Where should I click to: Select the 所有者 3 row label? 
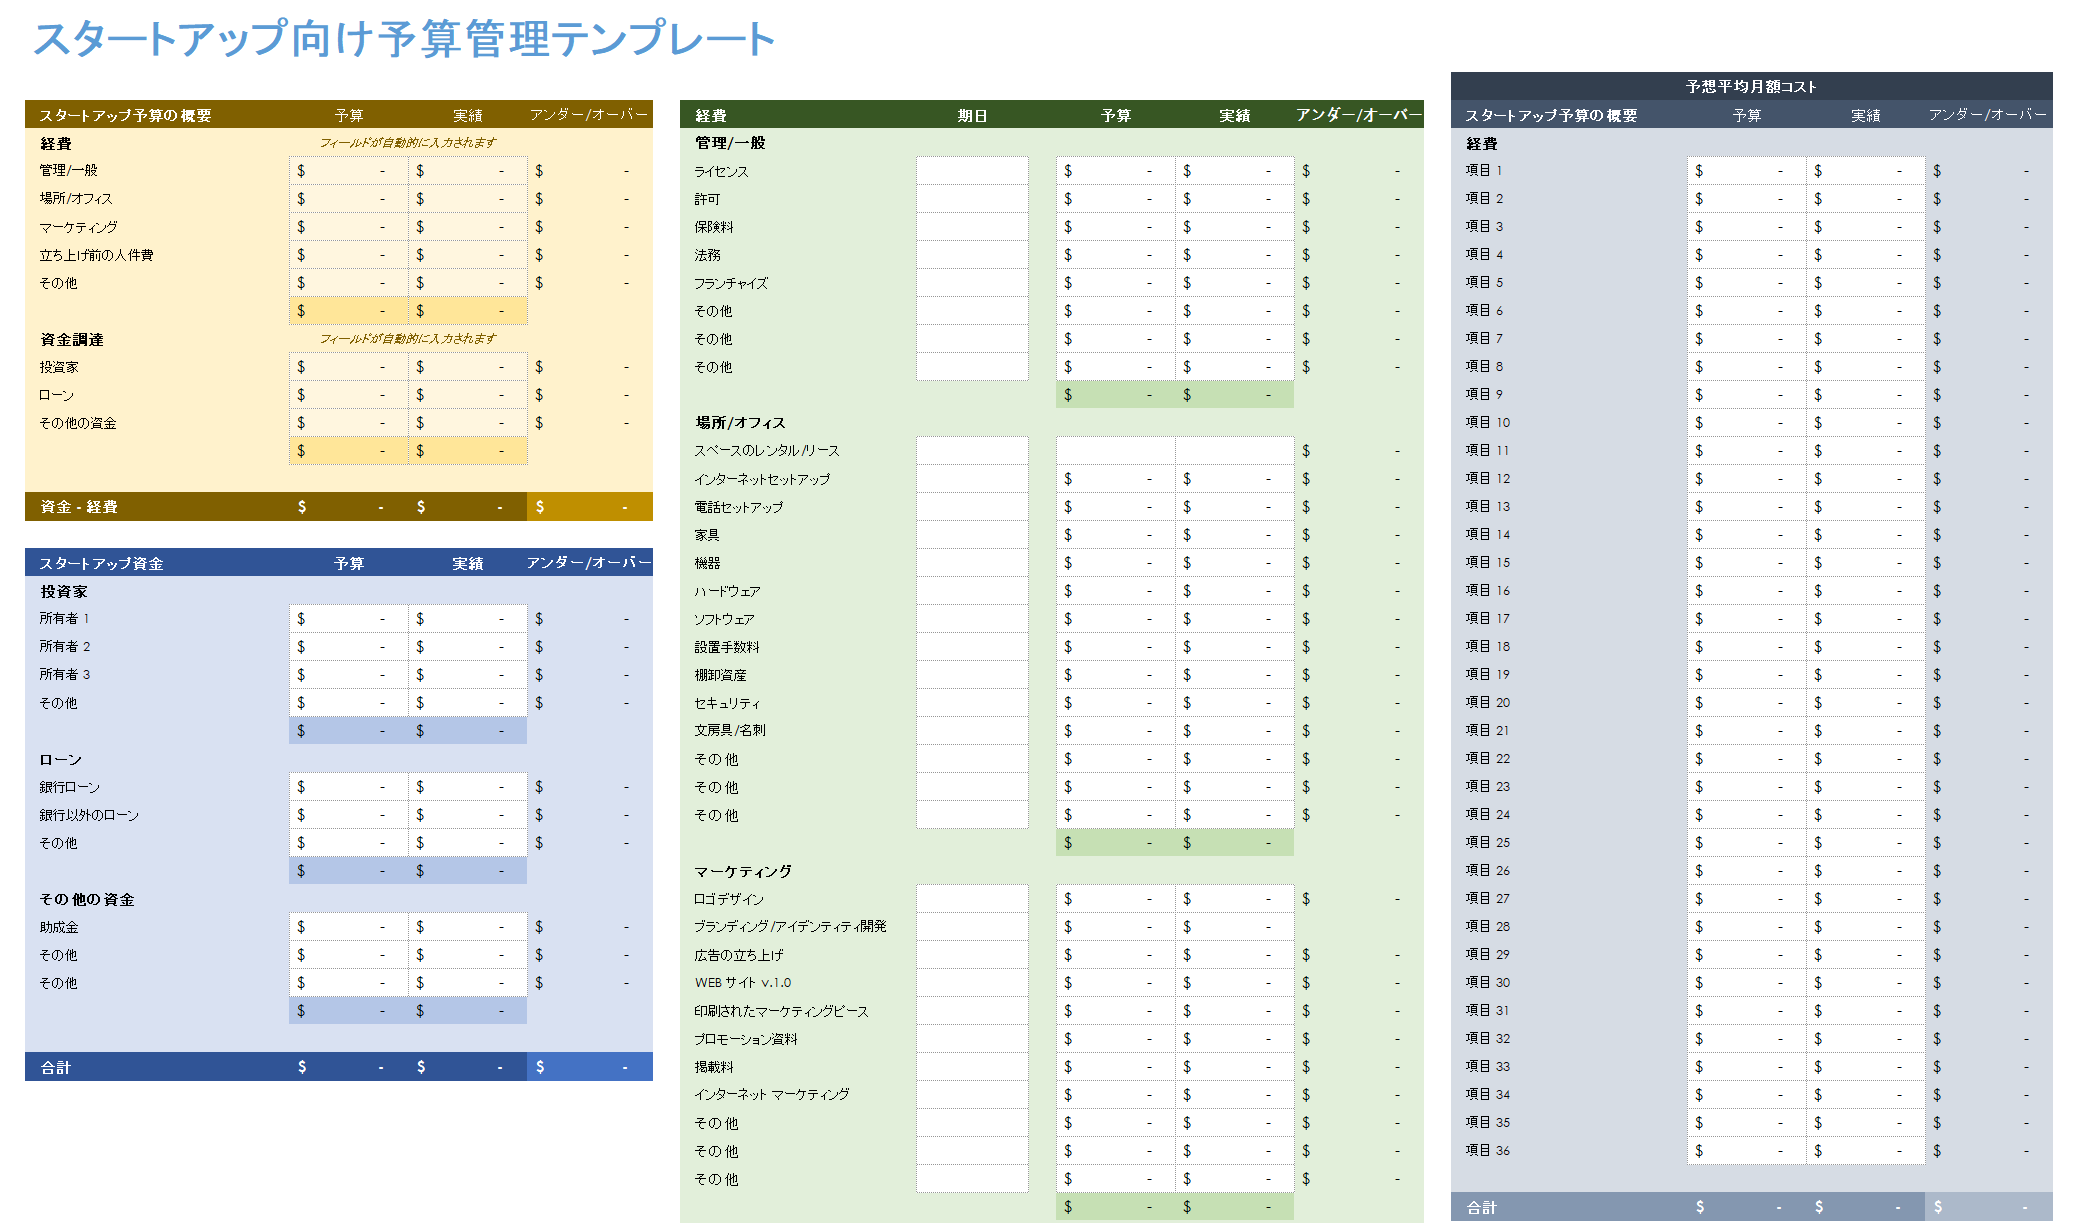65,675
